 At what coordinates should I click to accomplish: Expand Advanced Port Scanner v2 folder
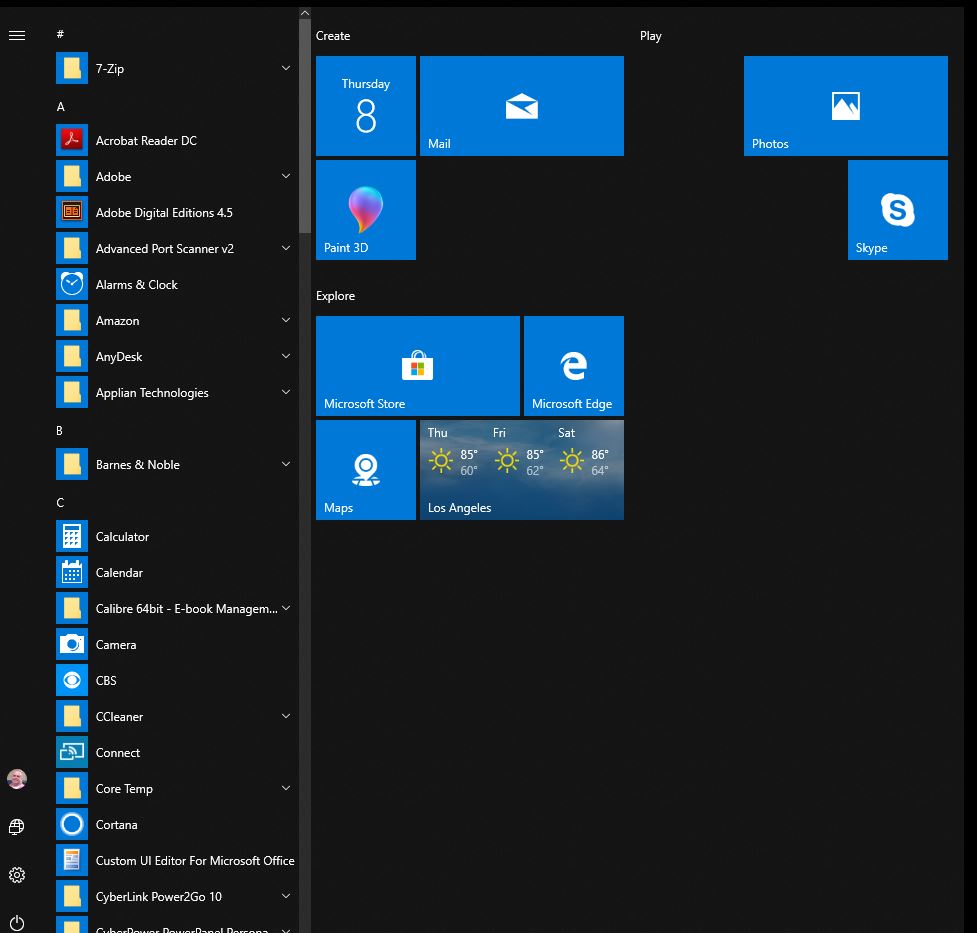point(174,249)
